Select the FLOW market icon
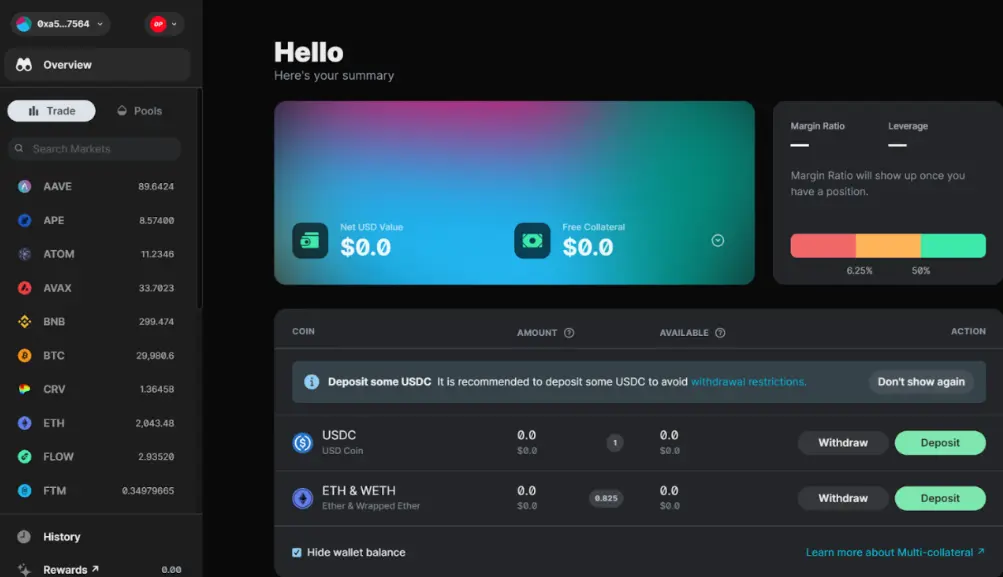1003x577 pixels. click(24, 457)
